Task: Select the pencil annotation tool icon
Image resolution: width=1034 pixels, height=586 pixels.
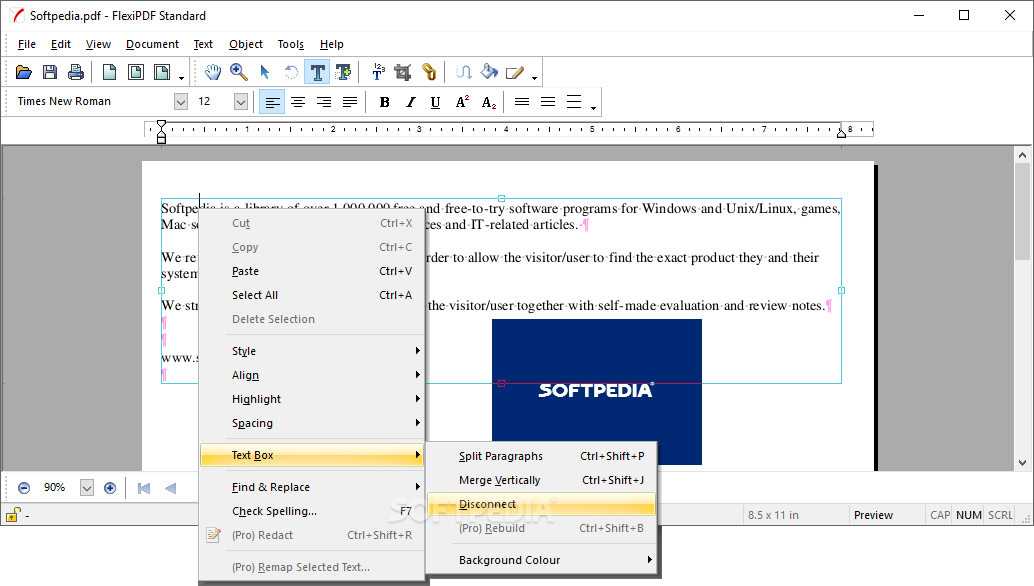Action: [514, 72]
